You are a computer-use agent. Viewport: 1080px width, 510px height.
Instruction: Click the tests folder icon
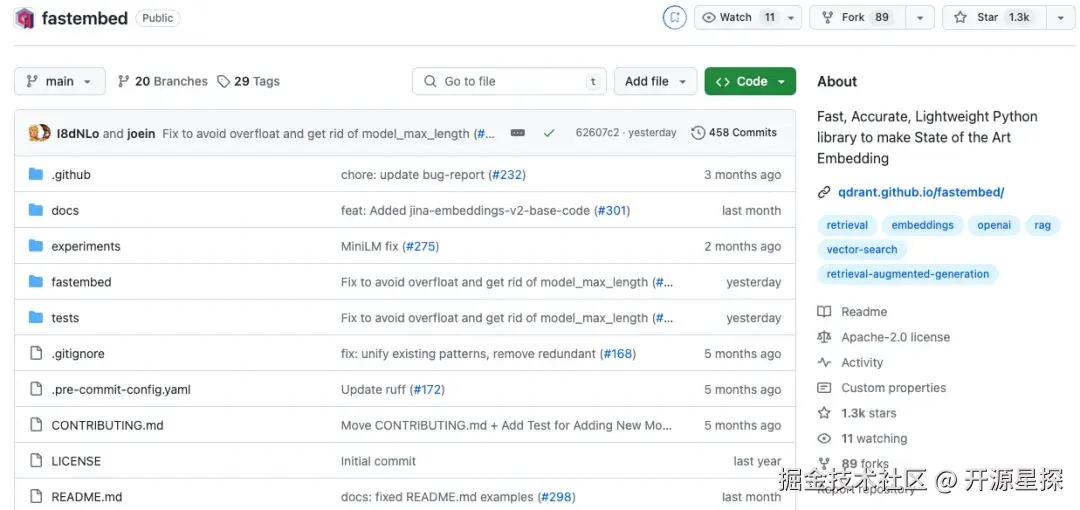tap(36, 318)
